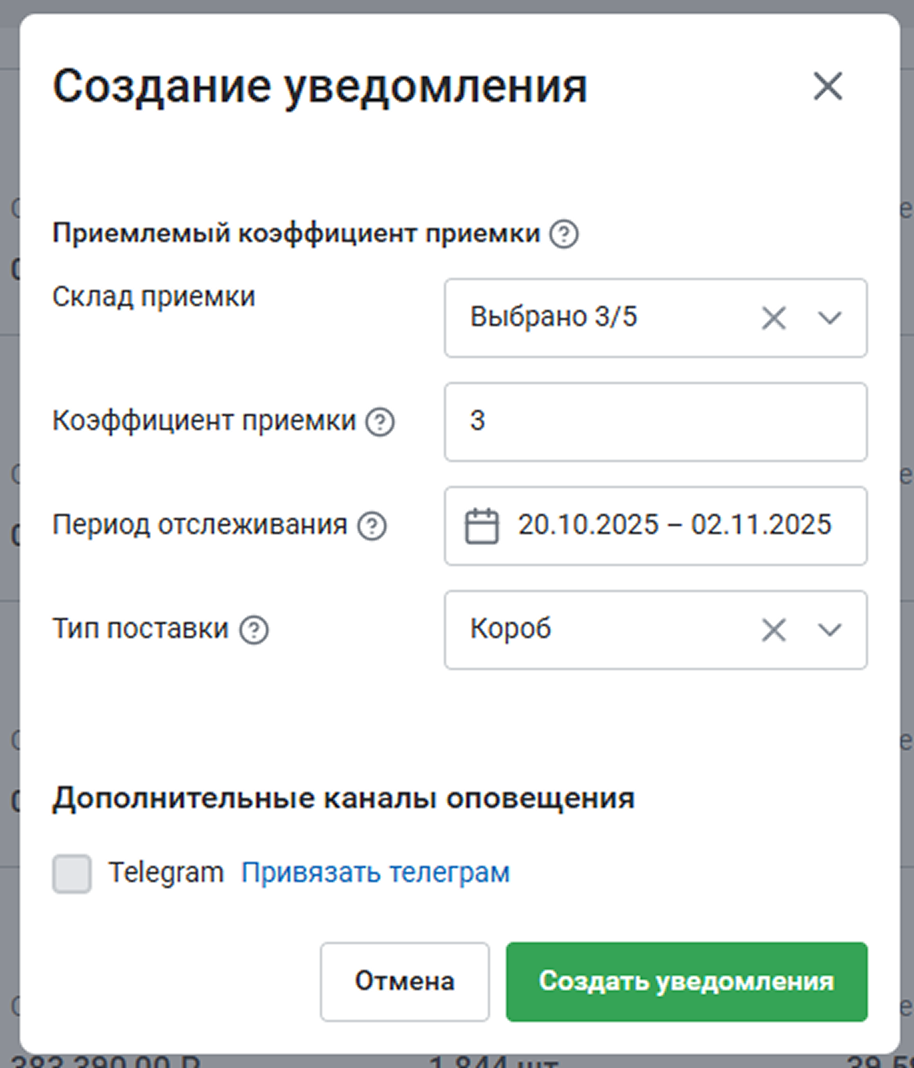914x1068 pixels.
Task: Open the 'Выбрано 3/5' warehouse selector
Action: coord(600,318)
